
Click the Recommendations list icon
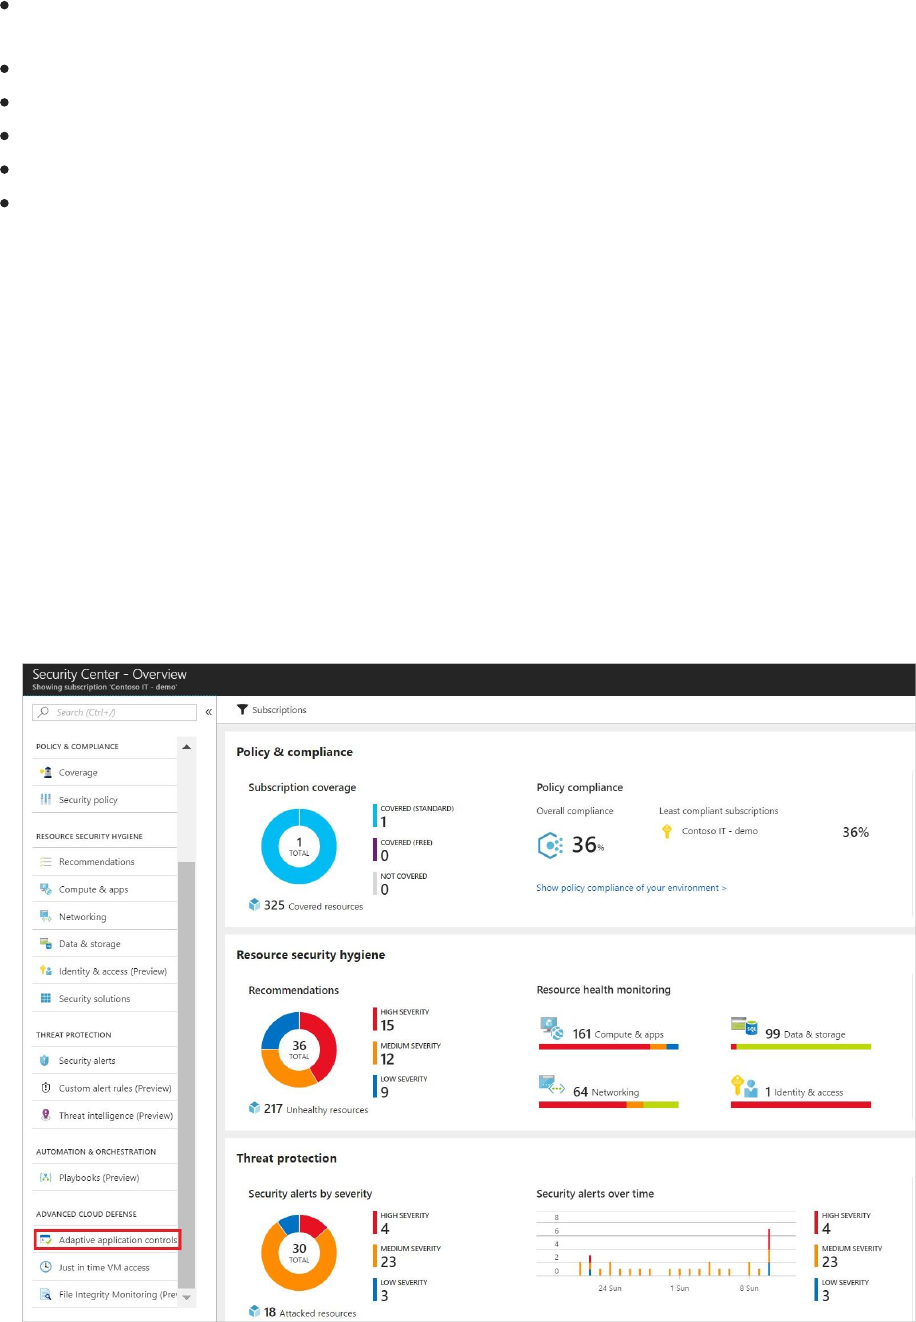point(45,861)
